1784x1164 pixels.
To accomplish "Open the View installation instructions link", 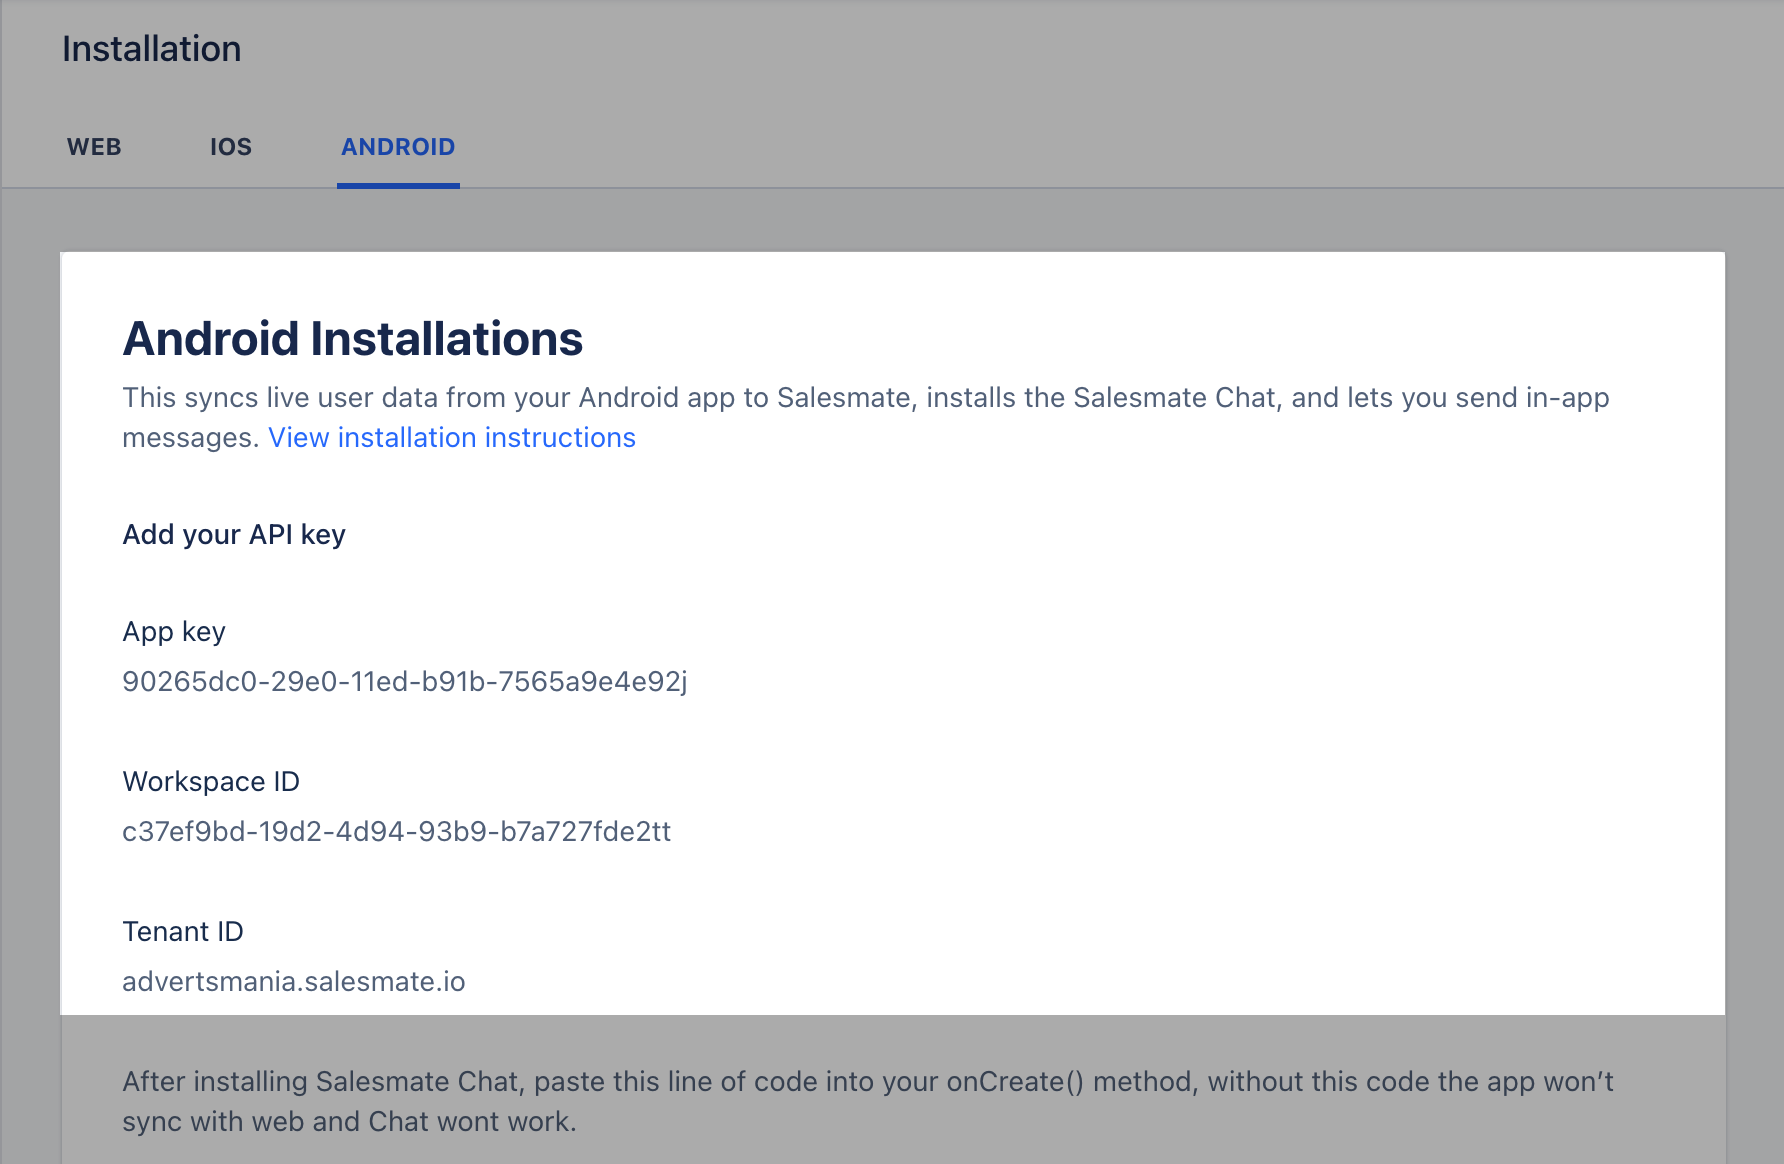I will [x=452, y=438].
